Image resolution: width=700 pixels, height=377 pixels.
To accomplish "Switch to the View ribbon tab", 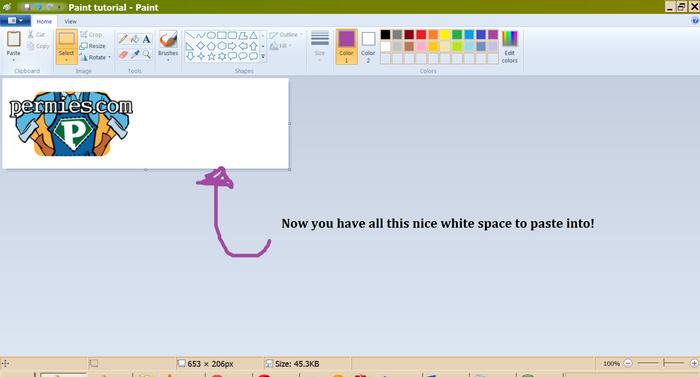I will pos(70,21).
